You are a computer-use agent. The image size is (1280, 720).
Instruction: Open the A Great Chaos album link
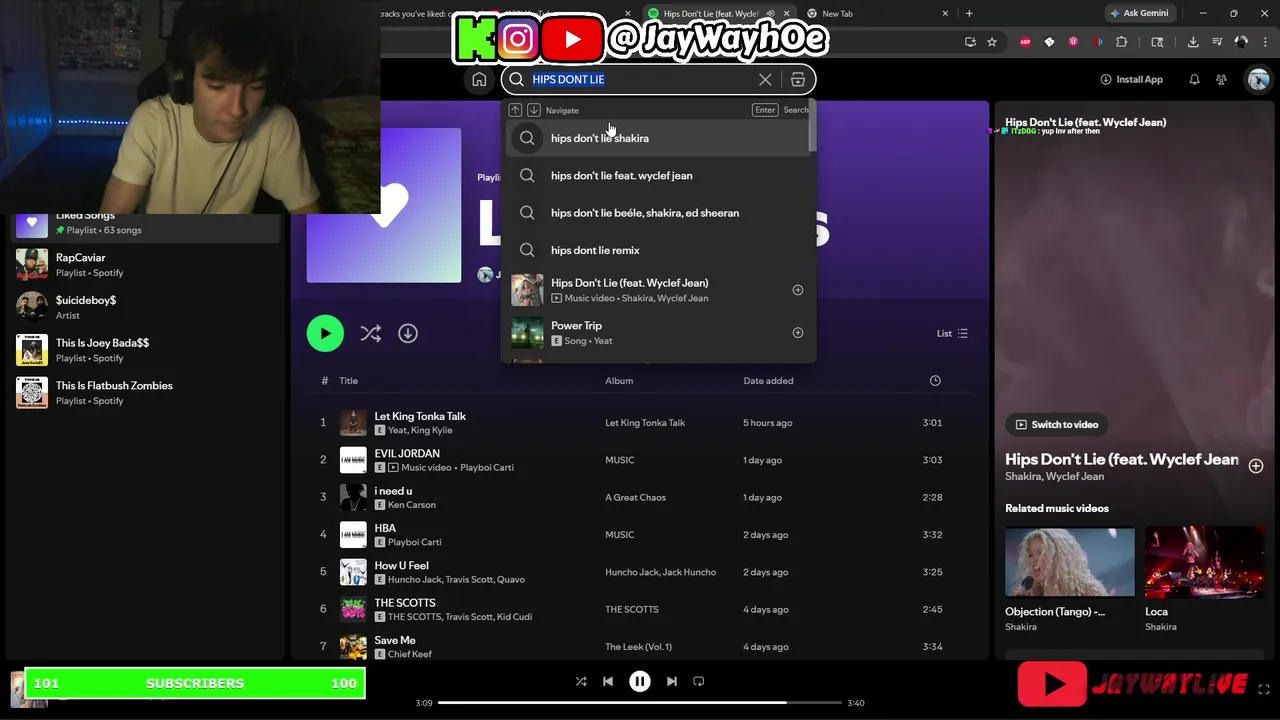click(x=635, y=497)
